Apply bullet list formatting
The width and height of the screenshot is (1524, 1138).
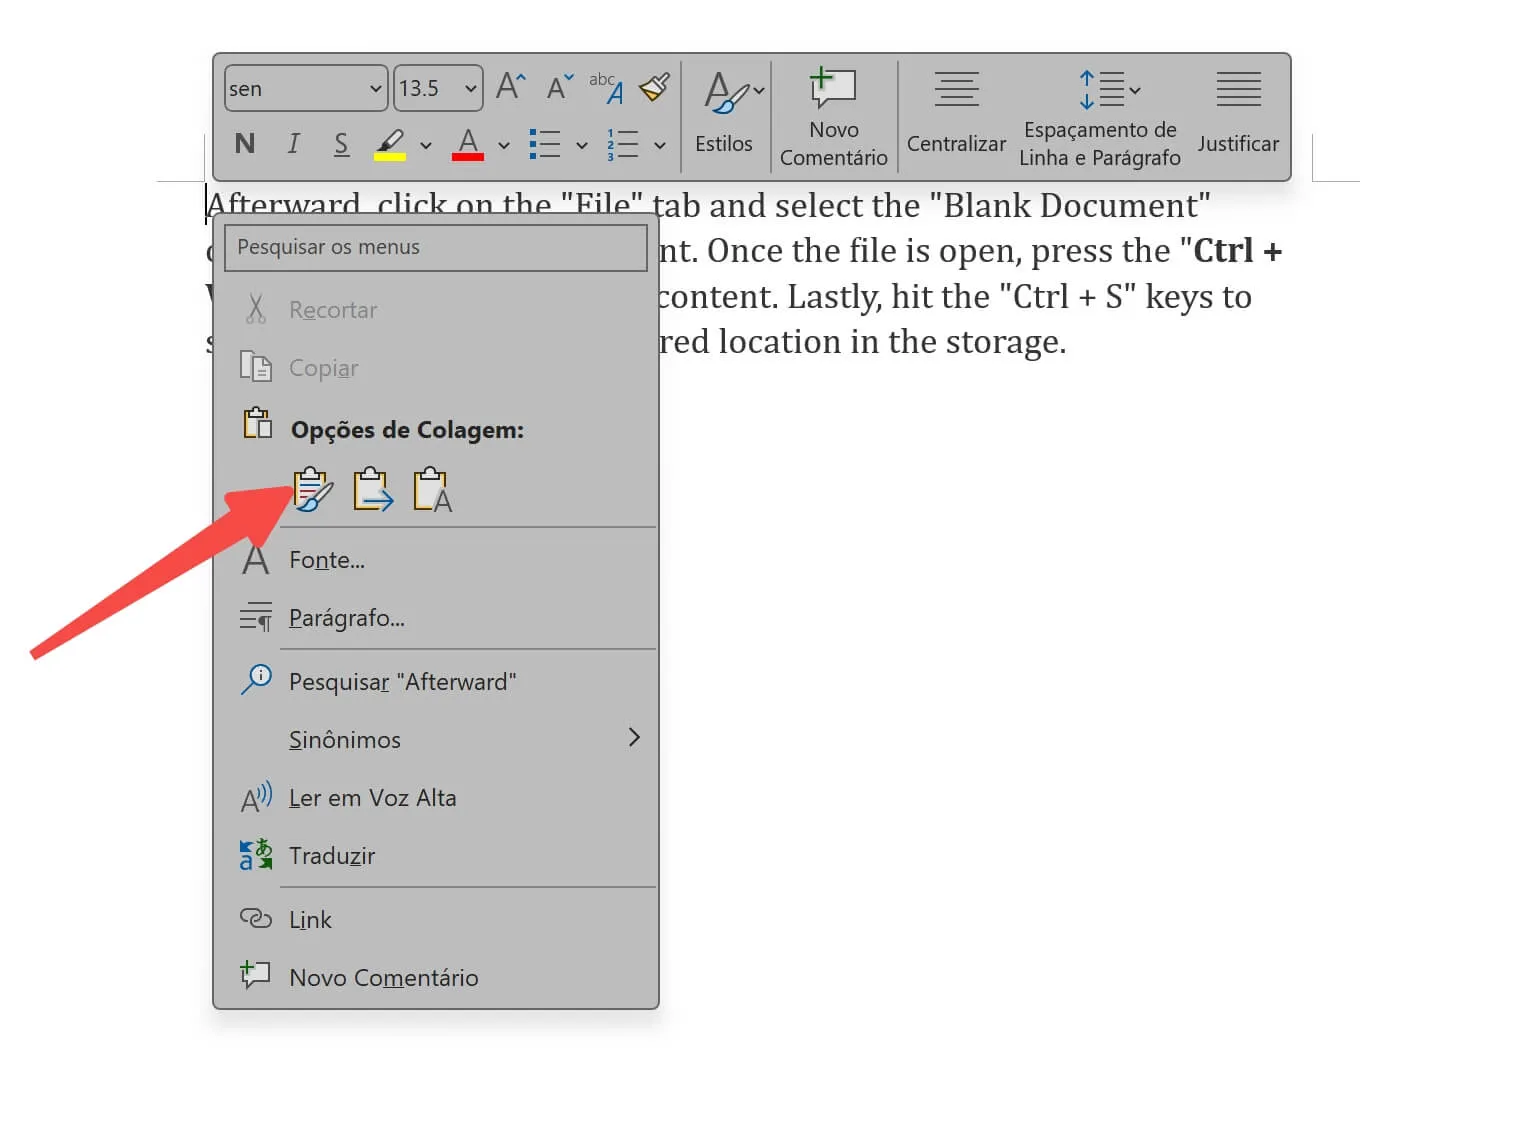click(544, 144)
